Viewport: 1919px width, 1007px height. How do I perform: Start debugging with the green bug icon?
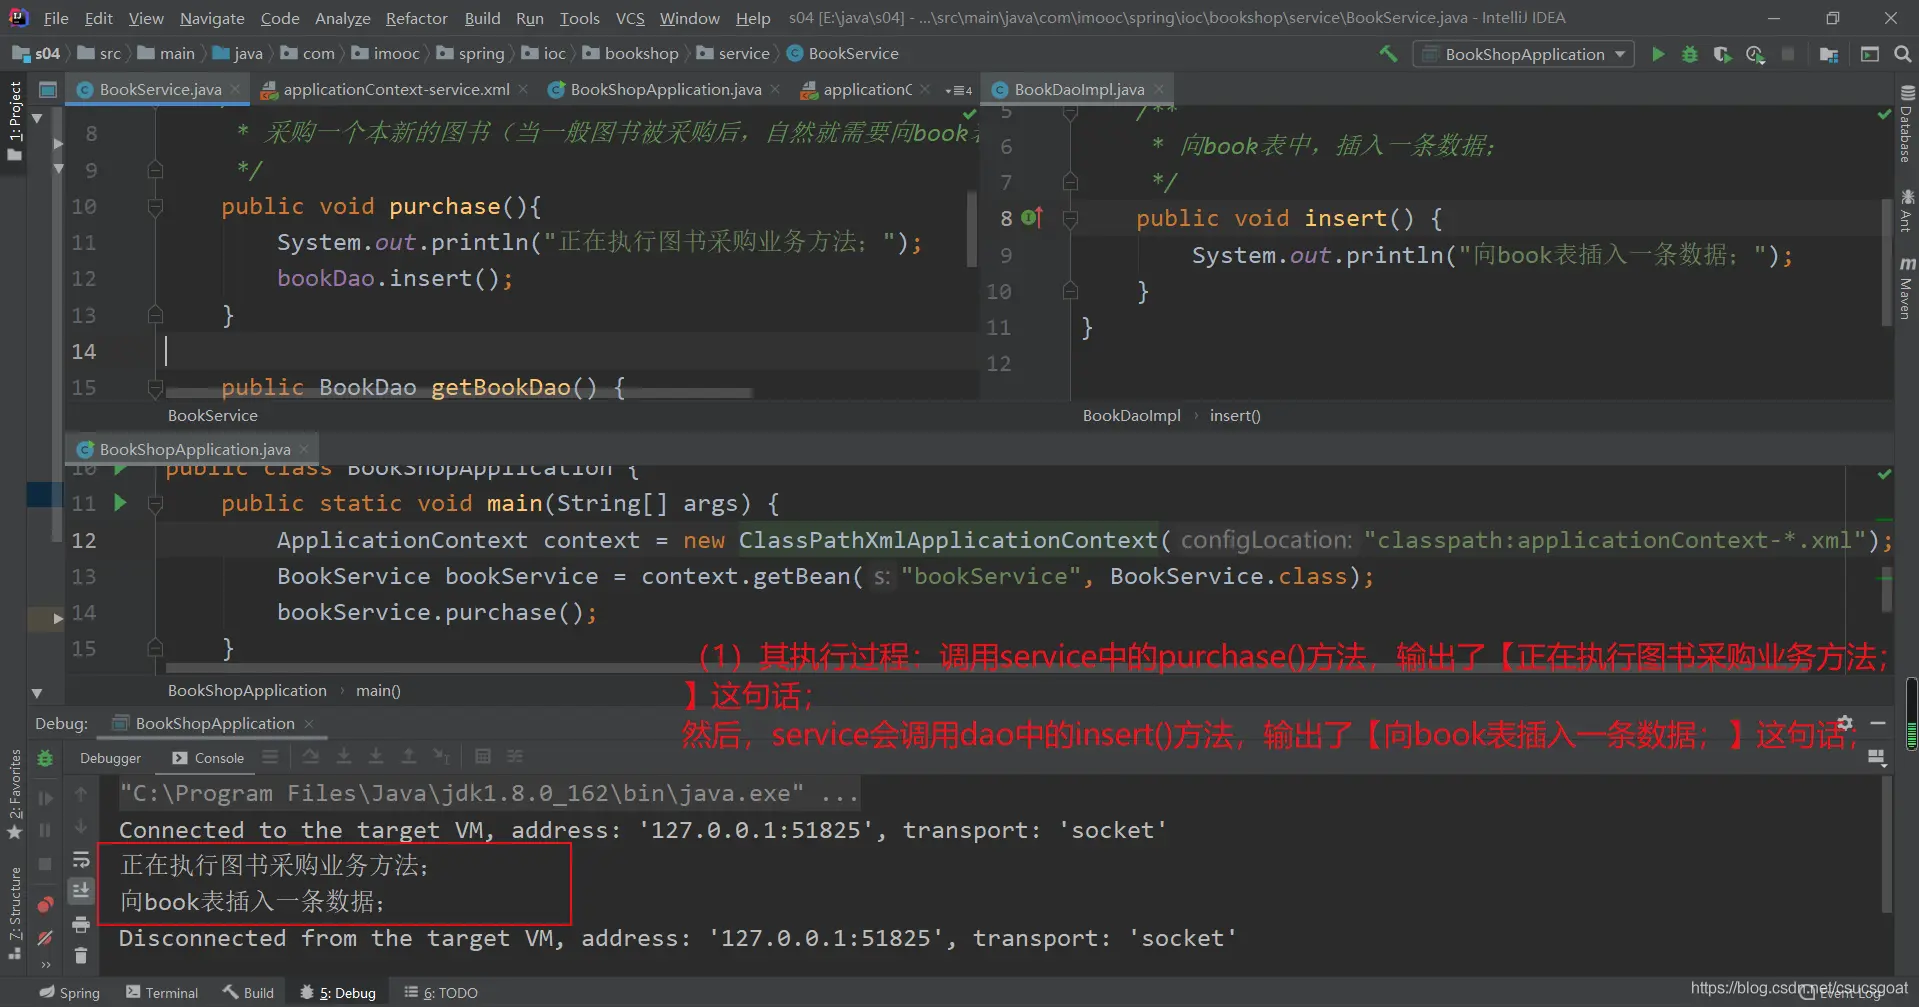pyautogui.click(x=1690, y=54)
